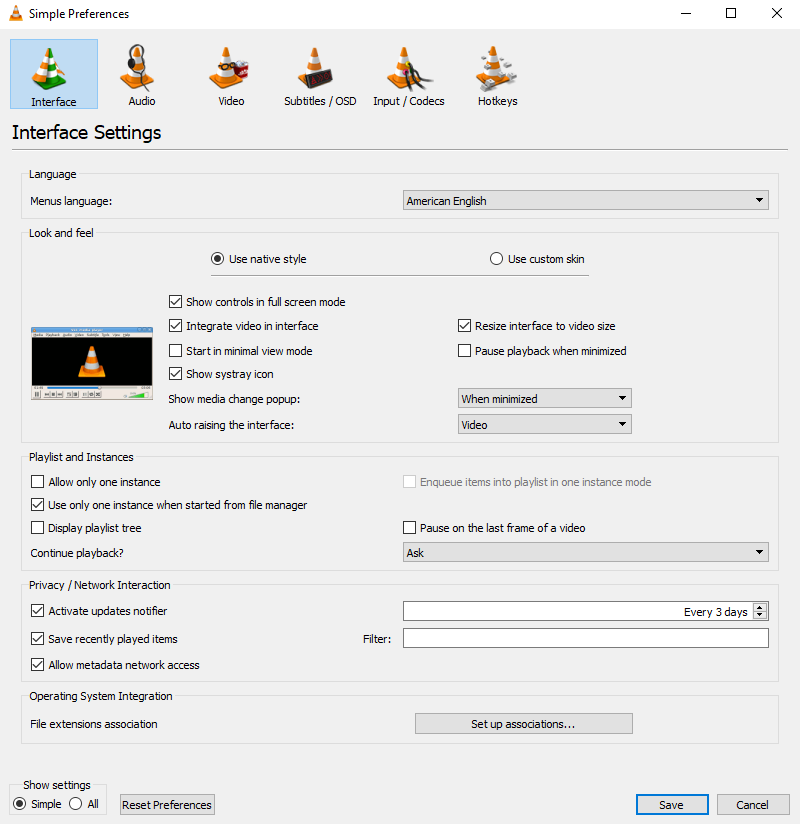The image size is (800, 824).
Task: Open the Hotkeys settings category
Action: [497, 74]
